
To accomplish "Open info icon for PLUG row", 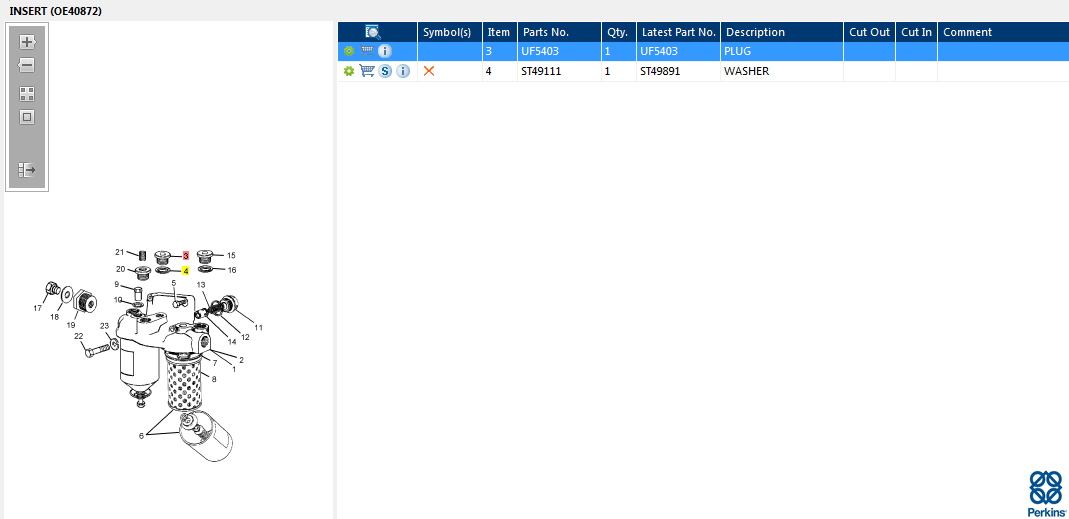I will [x=385, y=51].
